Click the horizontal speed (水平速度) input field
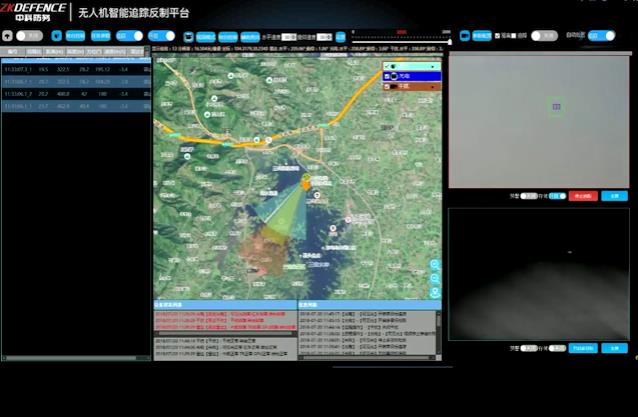 289,37
